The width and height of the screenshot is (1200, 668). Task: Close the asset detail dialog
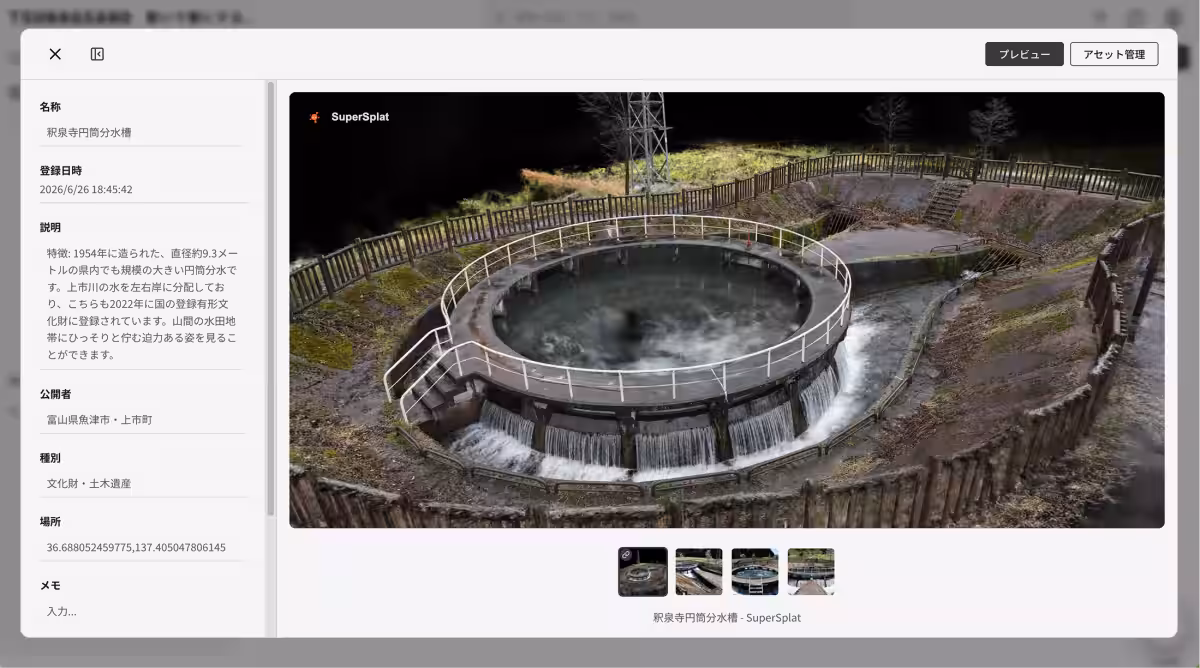point(55,54)
